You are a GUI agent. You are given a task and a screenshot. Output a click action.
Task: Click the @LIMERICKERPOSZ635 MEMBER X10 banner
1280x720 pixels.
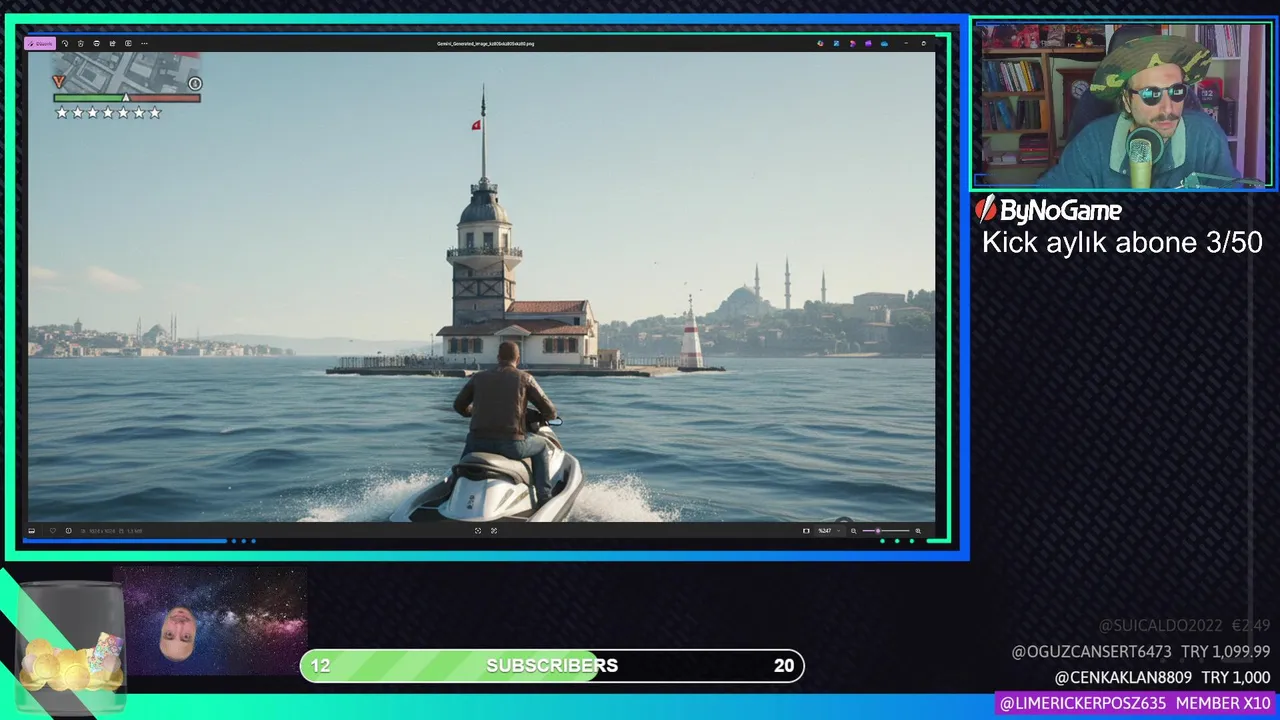(x=1135, y=703)
